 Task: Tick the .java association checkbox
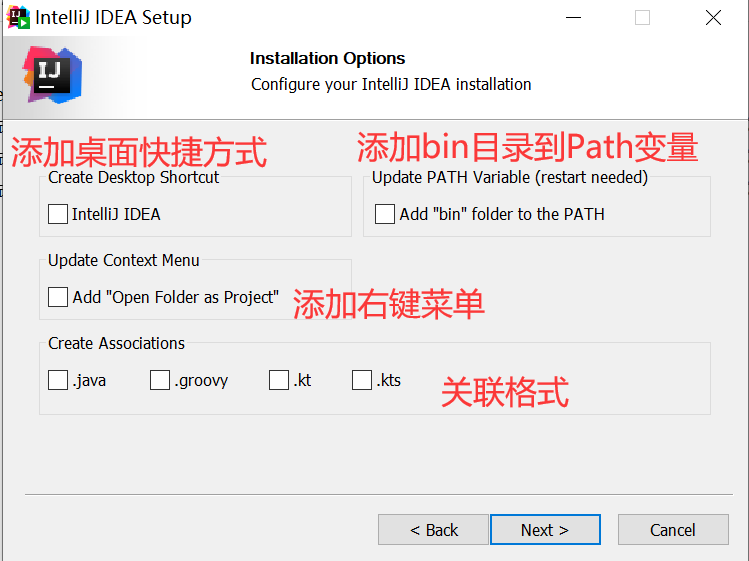tap(58, 380)
